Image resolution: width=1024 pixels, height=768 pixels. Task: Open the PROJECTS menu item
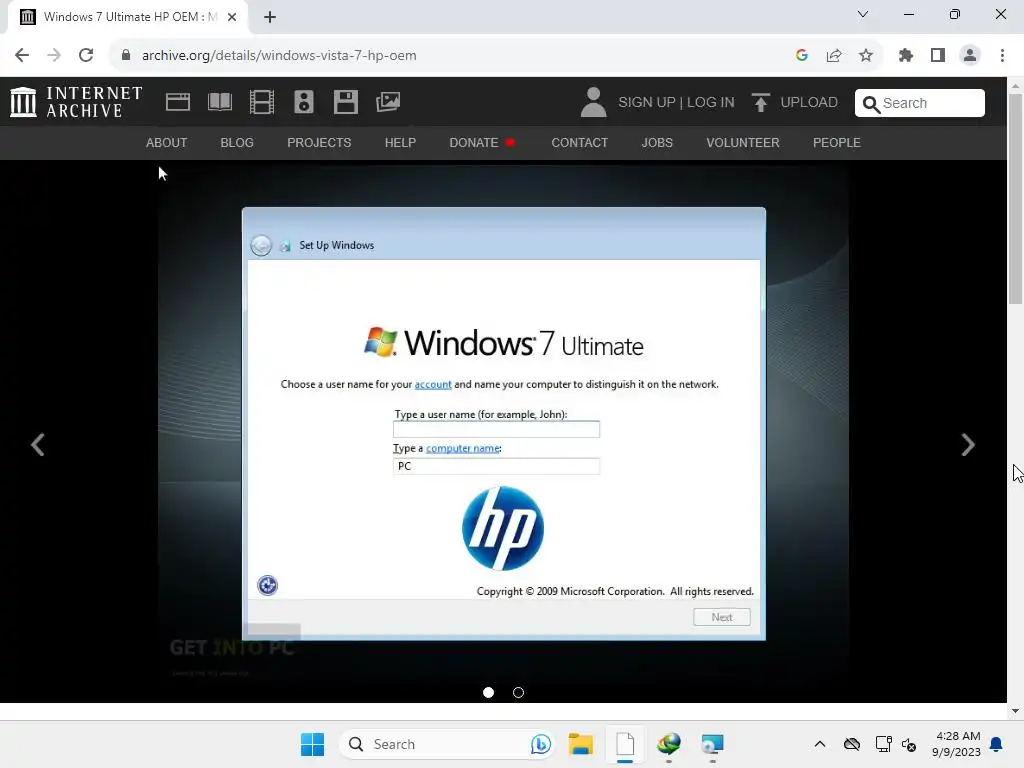(319, 142)
